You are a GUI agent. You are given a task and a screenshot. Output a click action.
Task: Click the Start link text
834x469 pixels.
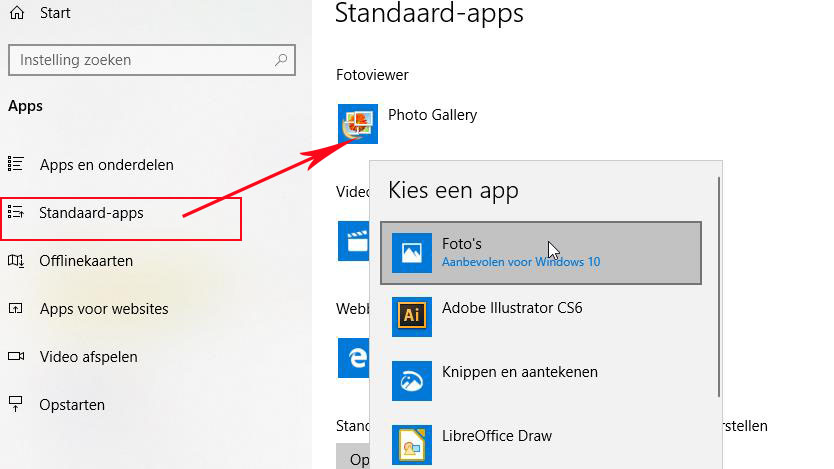pyautogui.click(x=56, y=14)
